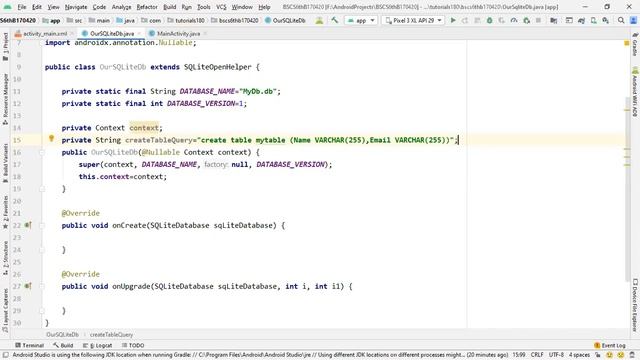The width and height of the screenshot is (640, 360).
Task: Click the java folder in navigation bar
Action: (126, 20)
